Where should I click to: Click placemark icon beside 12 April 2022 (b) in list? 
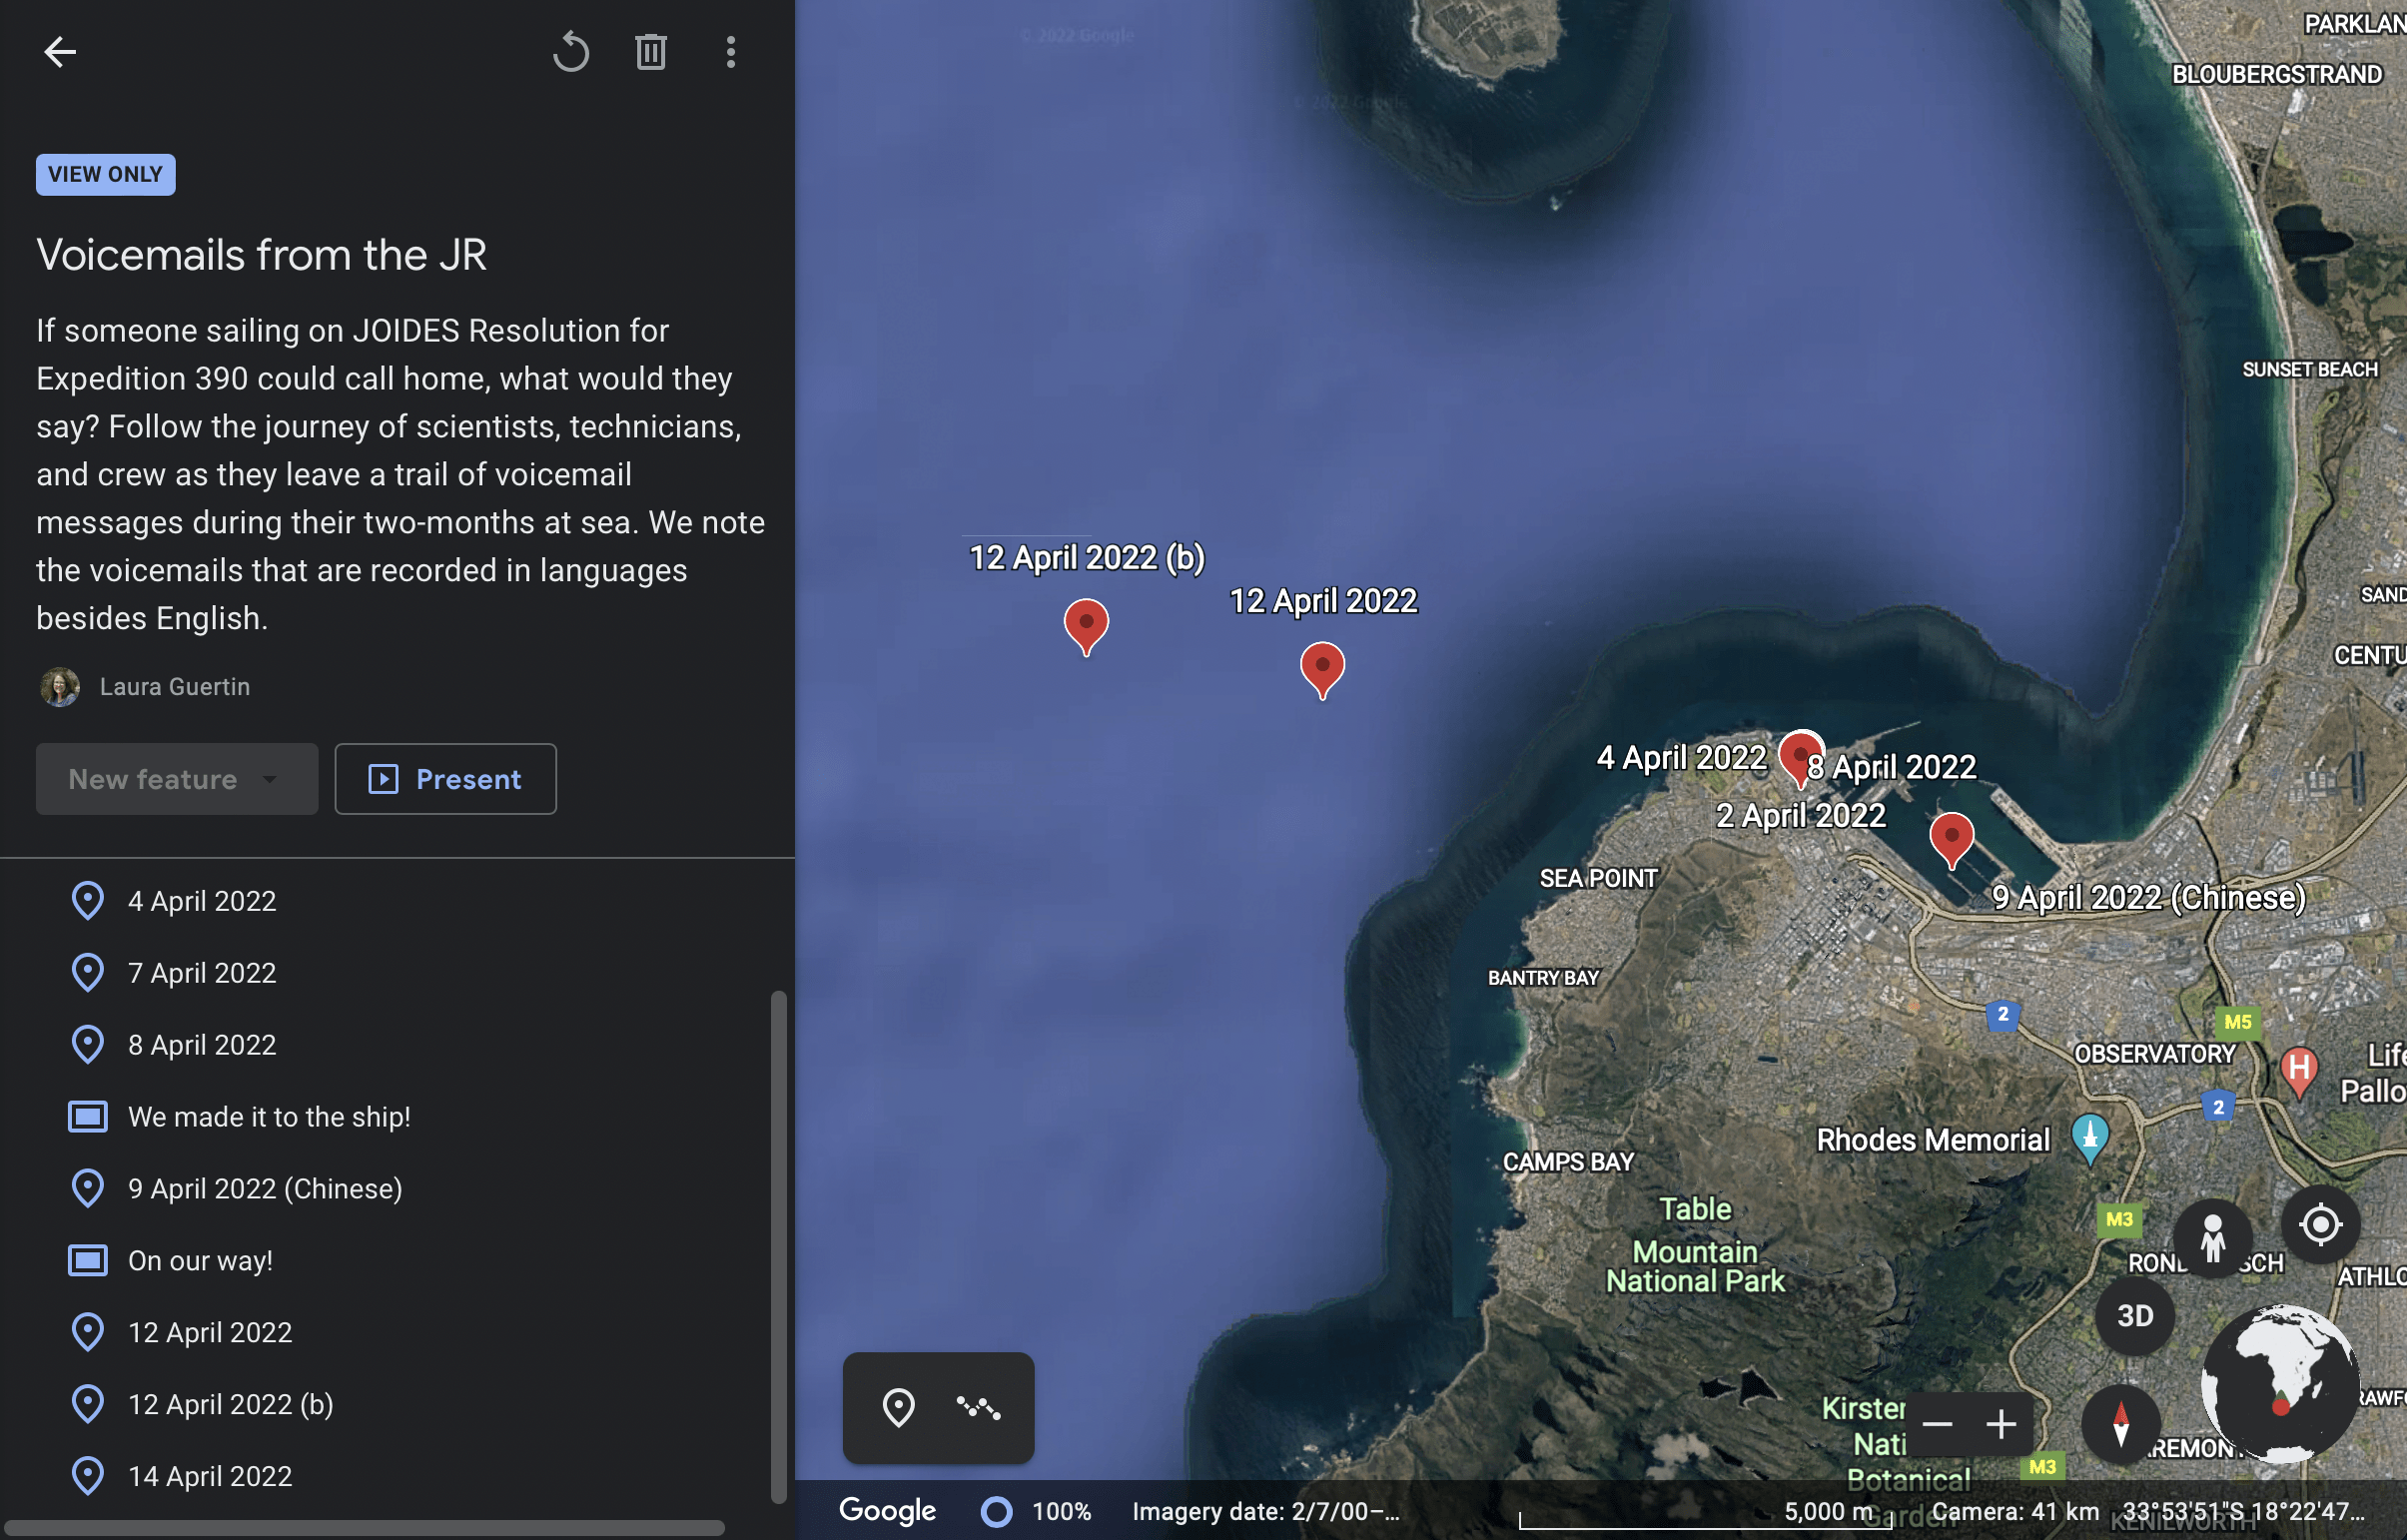coord(88,1405)
